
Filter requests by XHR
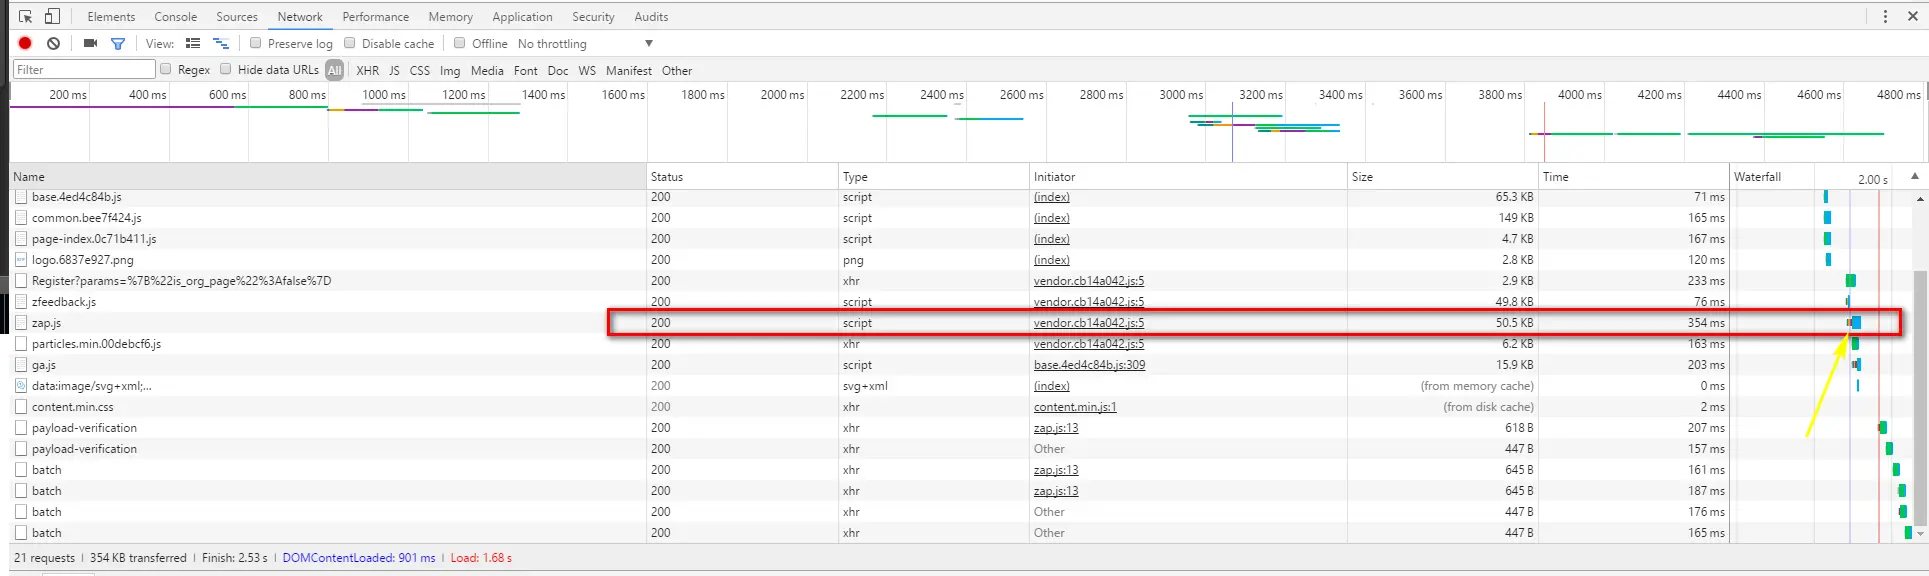[368, 71]
